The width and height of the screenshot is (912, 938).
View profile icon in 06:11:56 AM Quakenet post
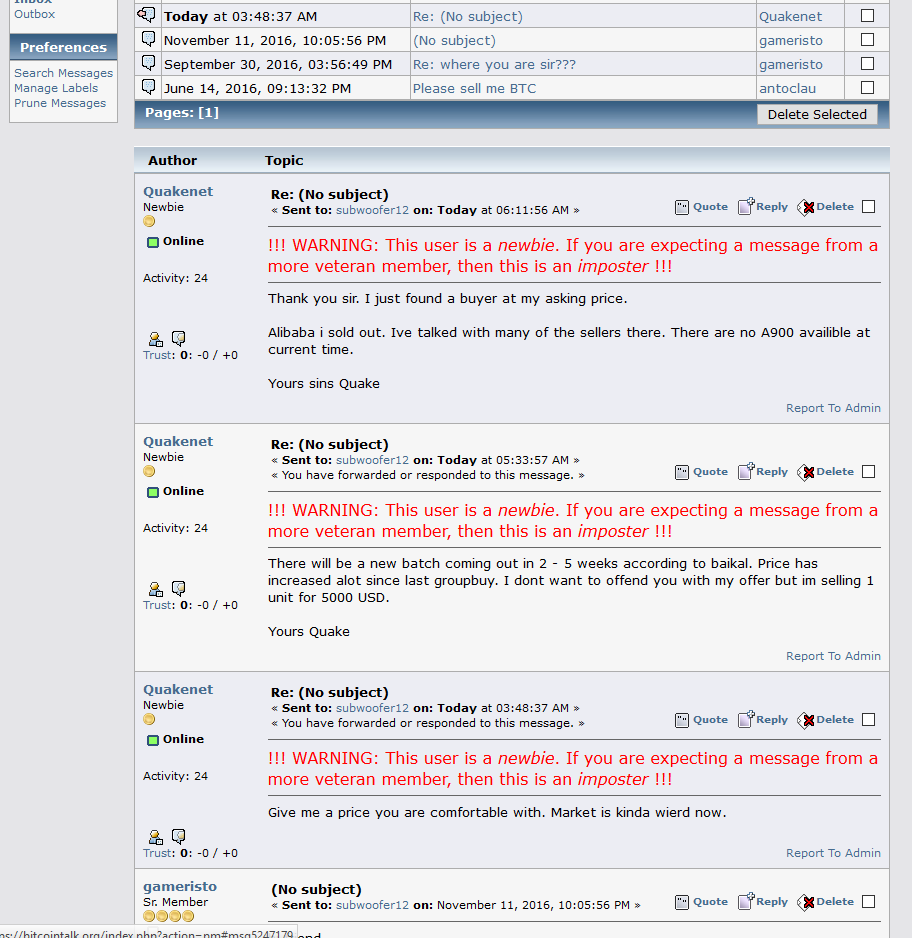click(x=155, y=339)
